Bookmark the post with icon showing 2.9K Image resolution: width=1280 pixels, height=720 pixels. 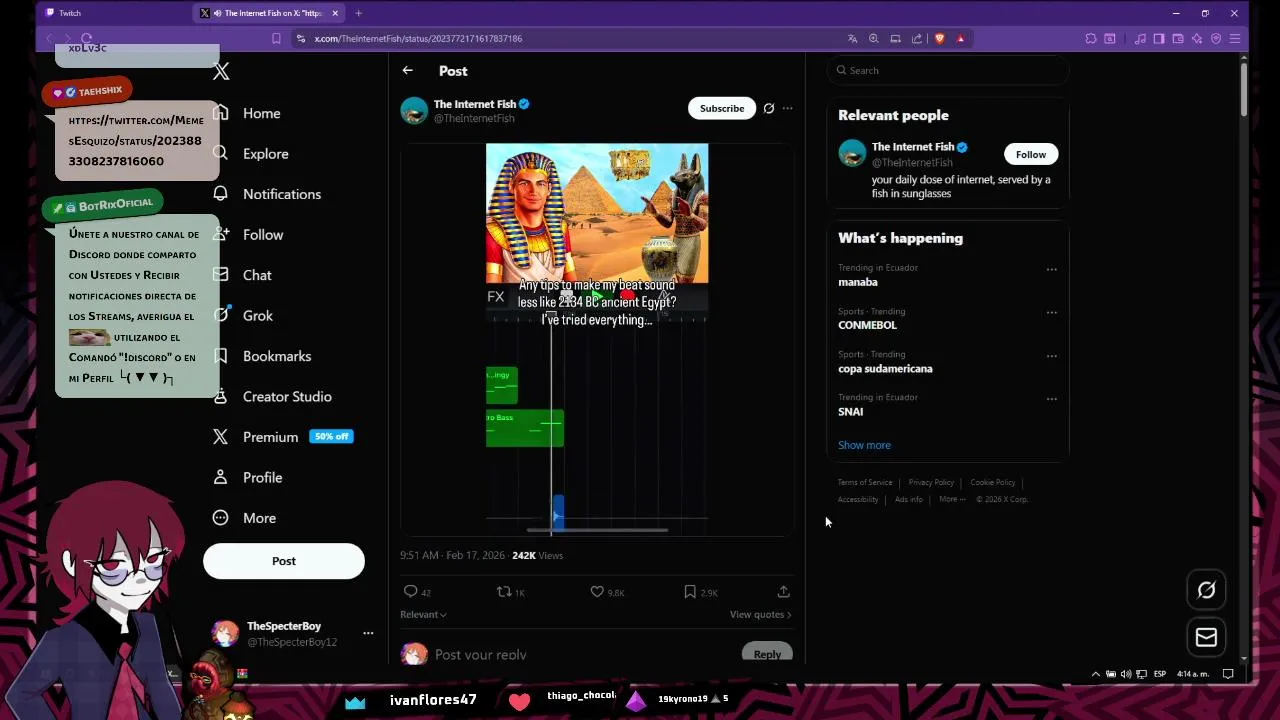(690, 592)
